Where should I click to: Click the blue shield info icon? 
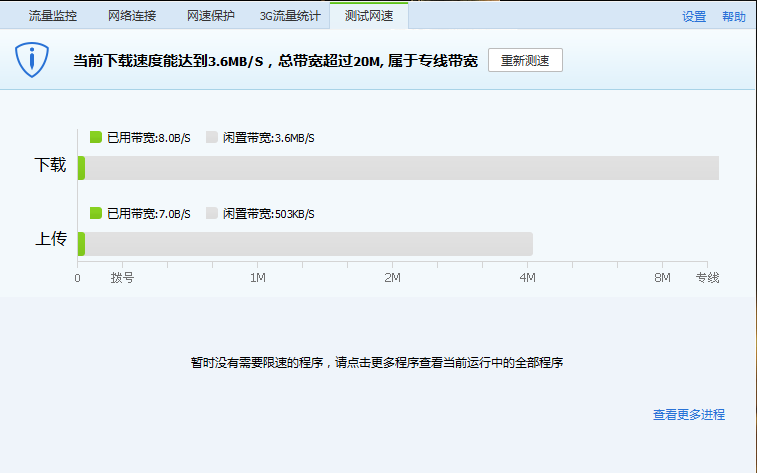32,60
